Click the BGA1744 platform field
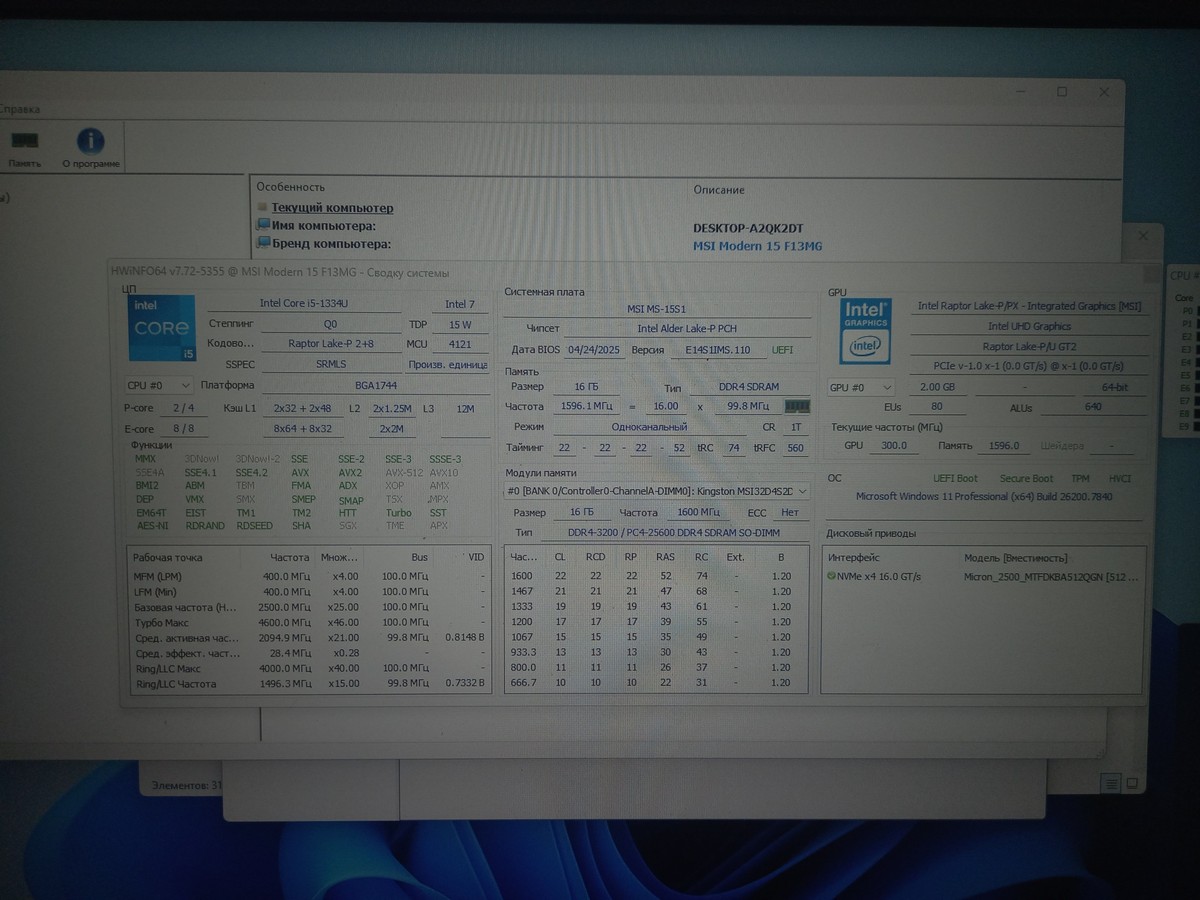The height and width of the screenshot is (900, 1200). click(x=374, y=385)
